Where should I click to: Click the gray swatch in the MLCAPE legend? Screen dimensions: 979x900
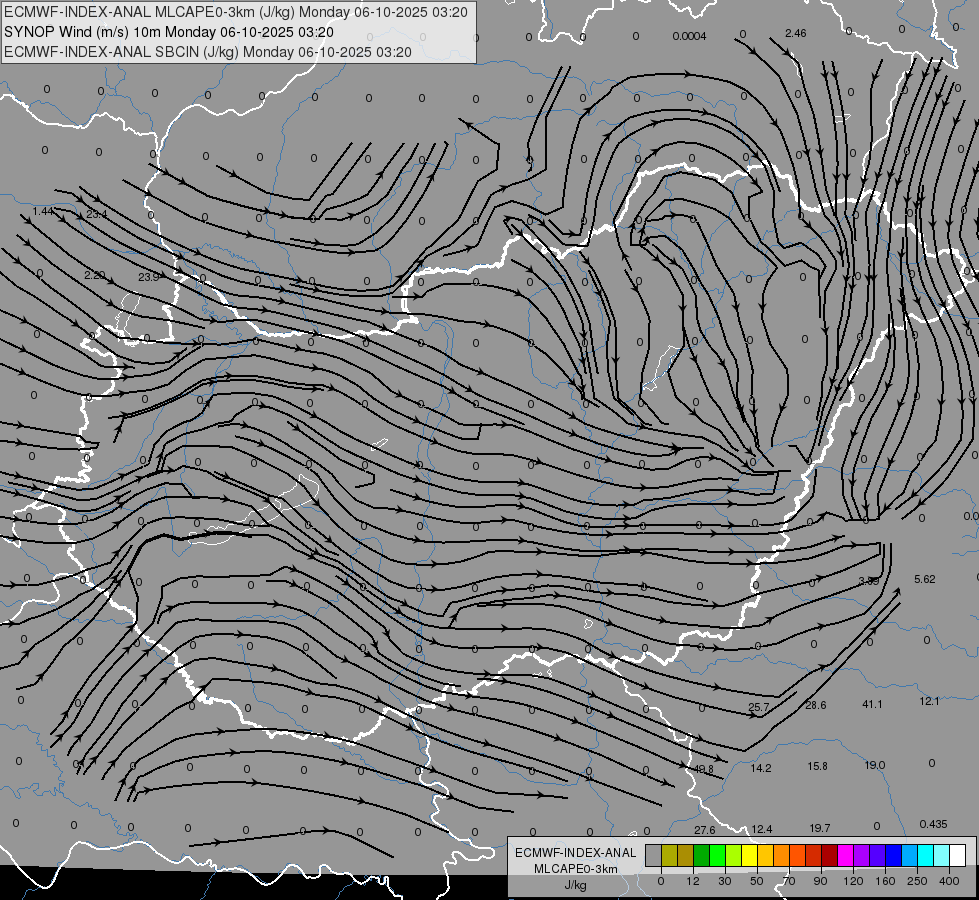click(653, 855)
